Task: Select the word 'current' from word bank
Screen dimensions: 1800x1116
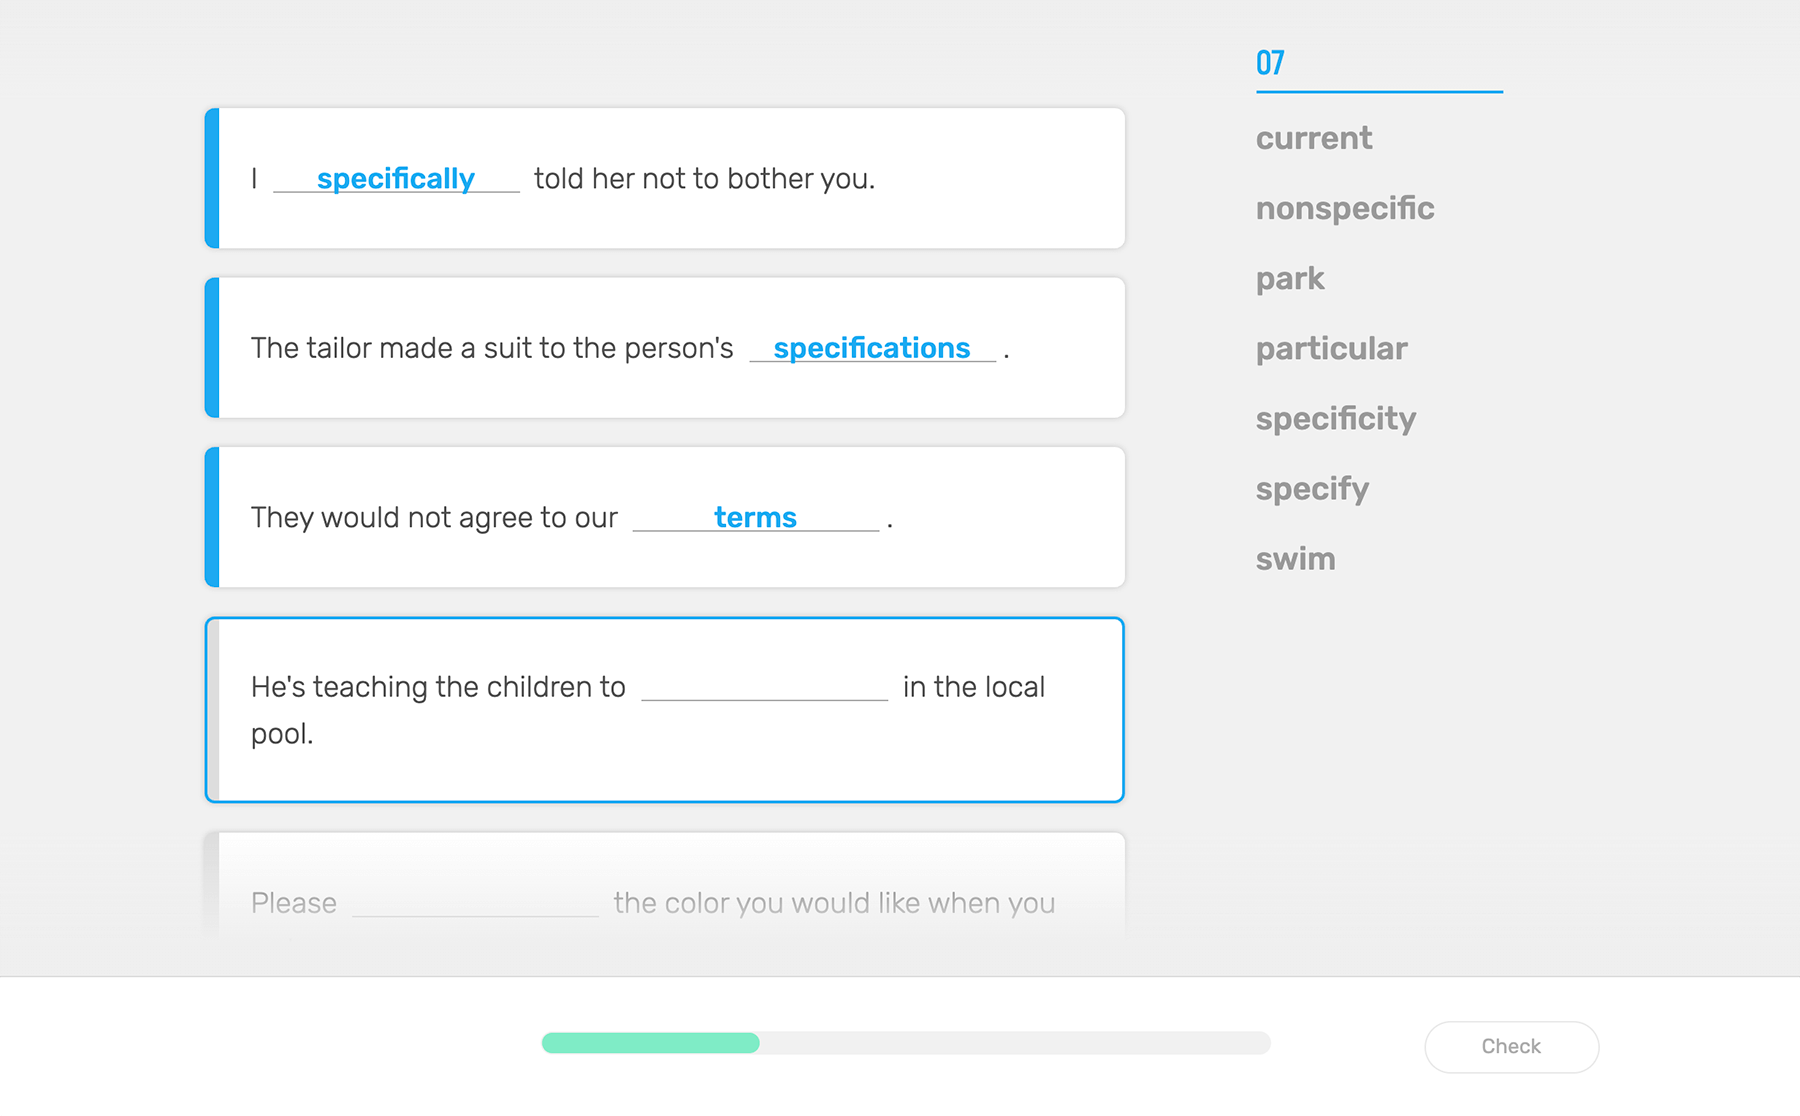Action: tap(1313, 138)
